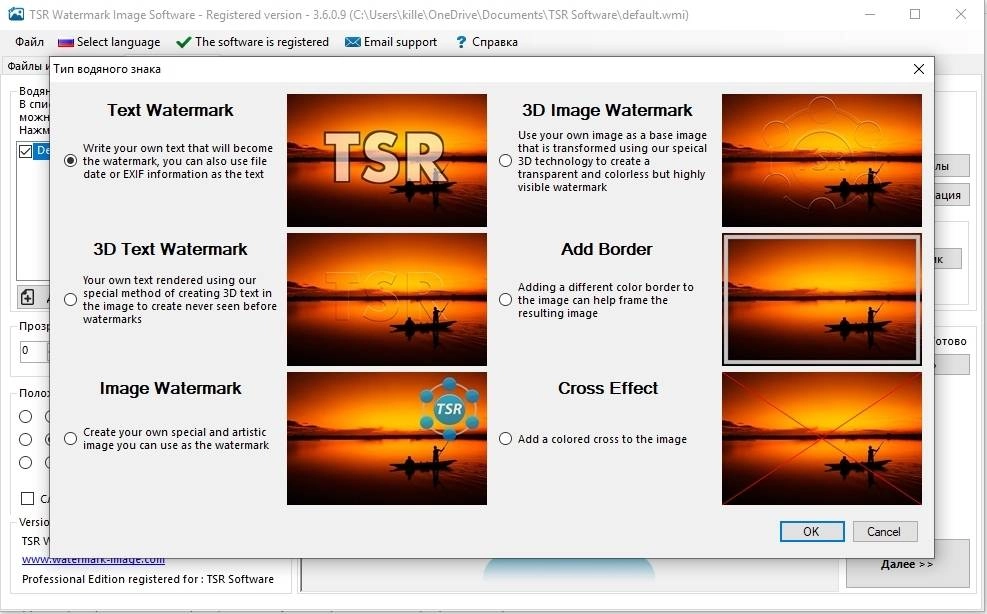
Task: Cancel the watermark type dialog
Action: 884,532
